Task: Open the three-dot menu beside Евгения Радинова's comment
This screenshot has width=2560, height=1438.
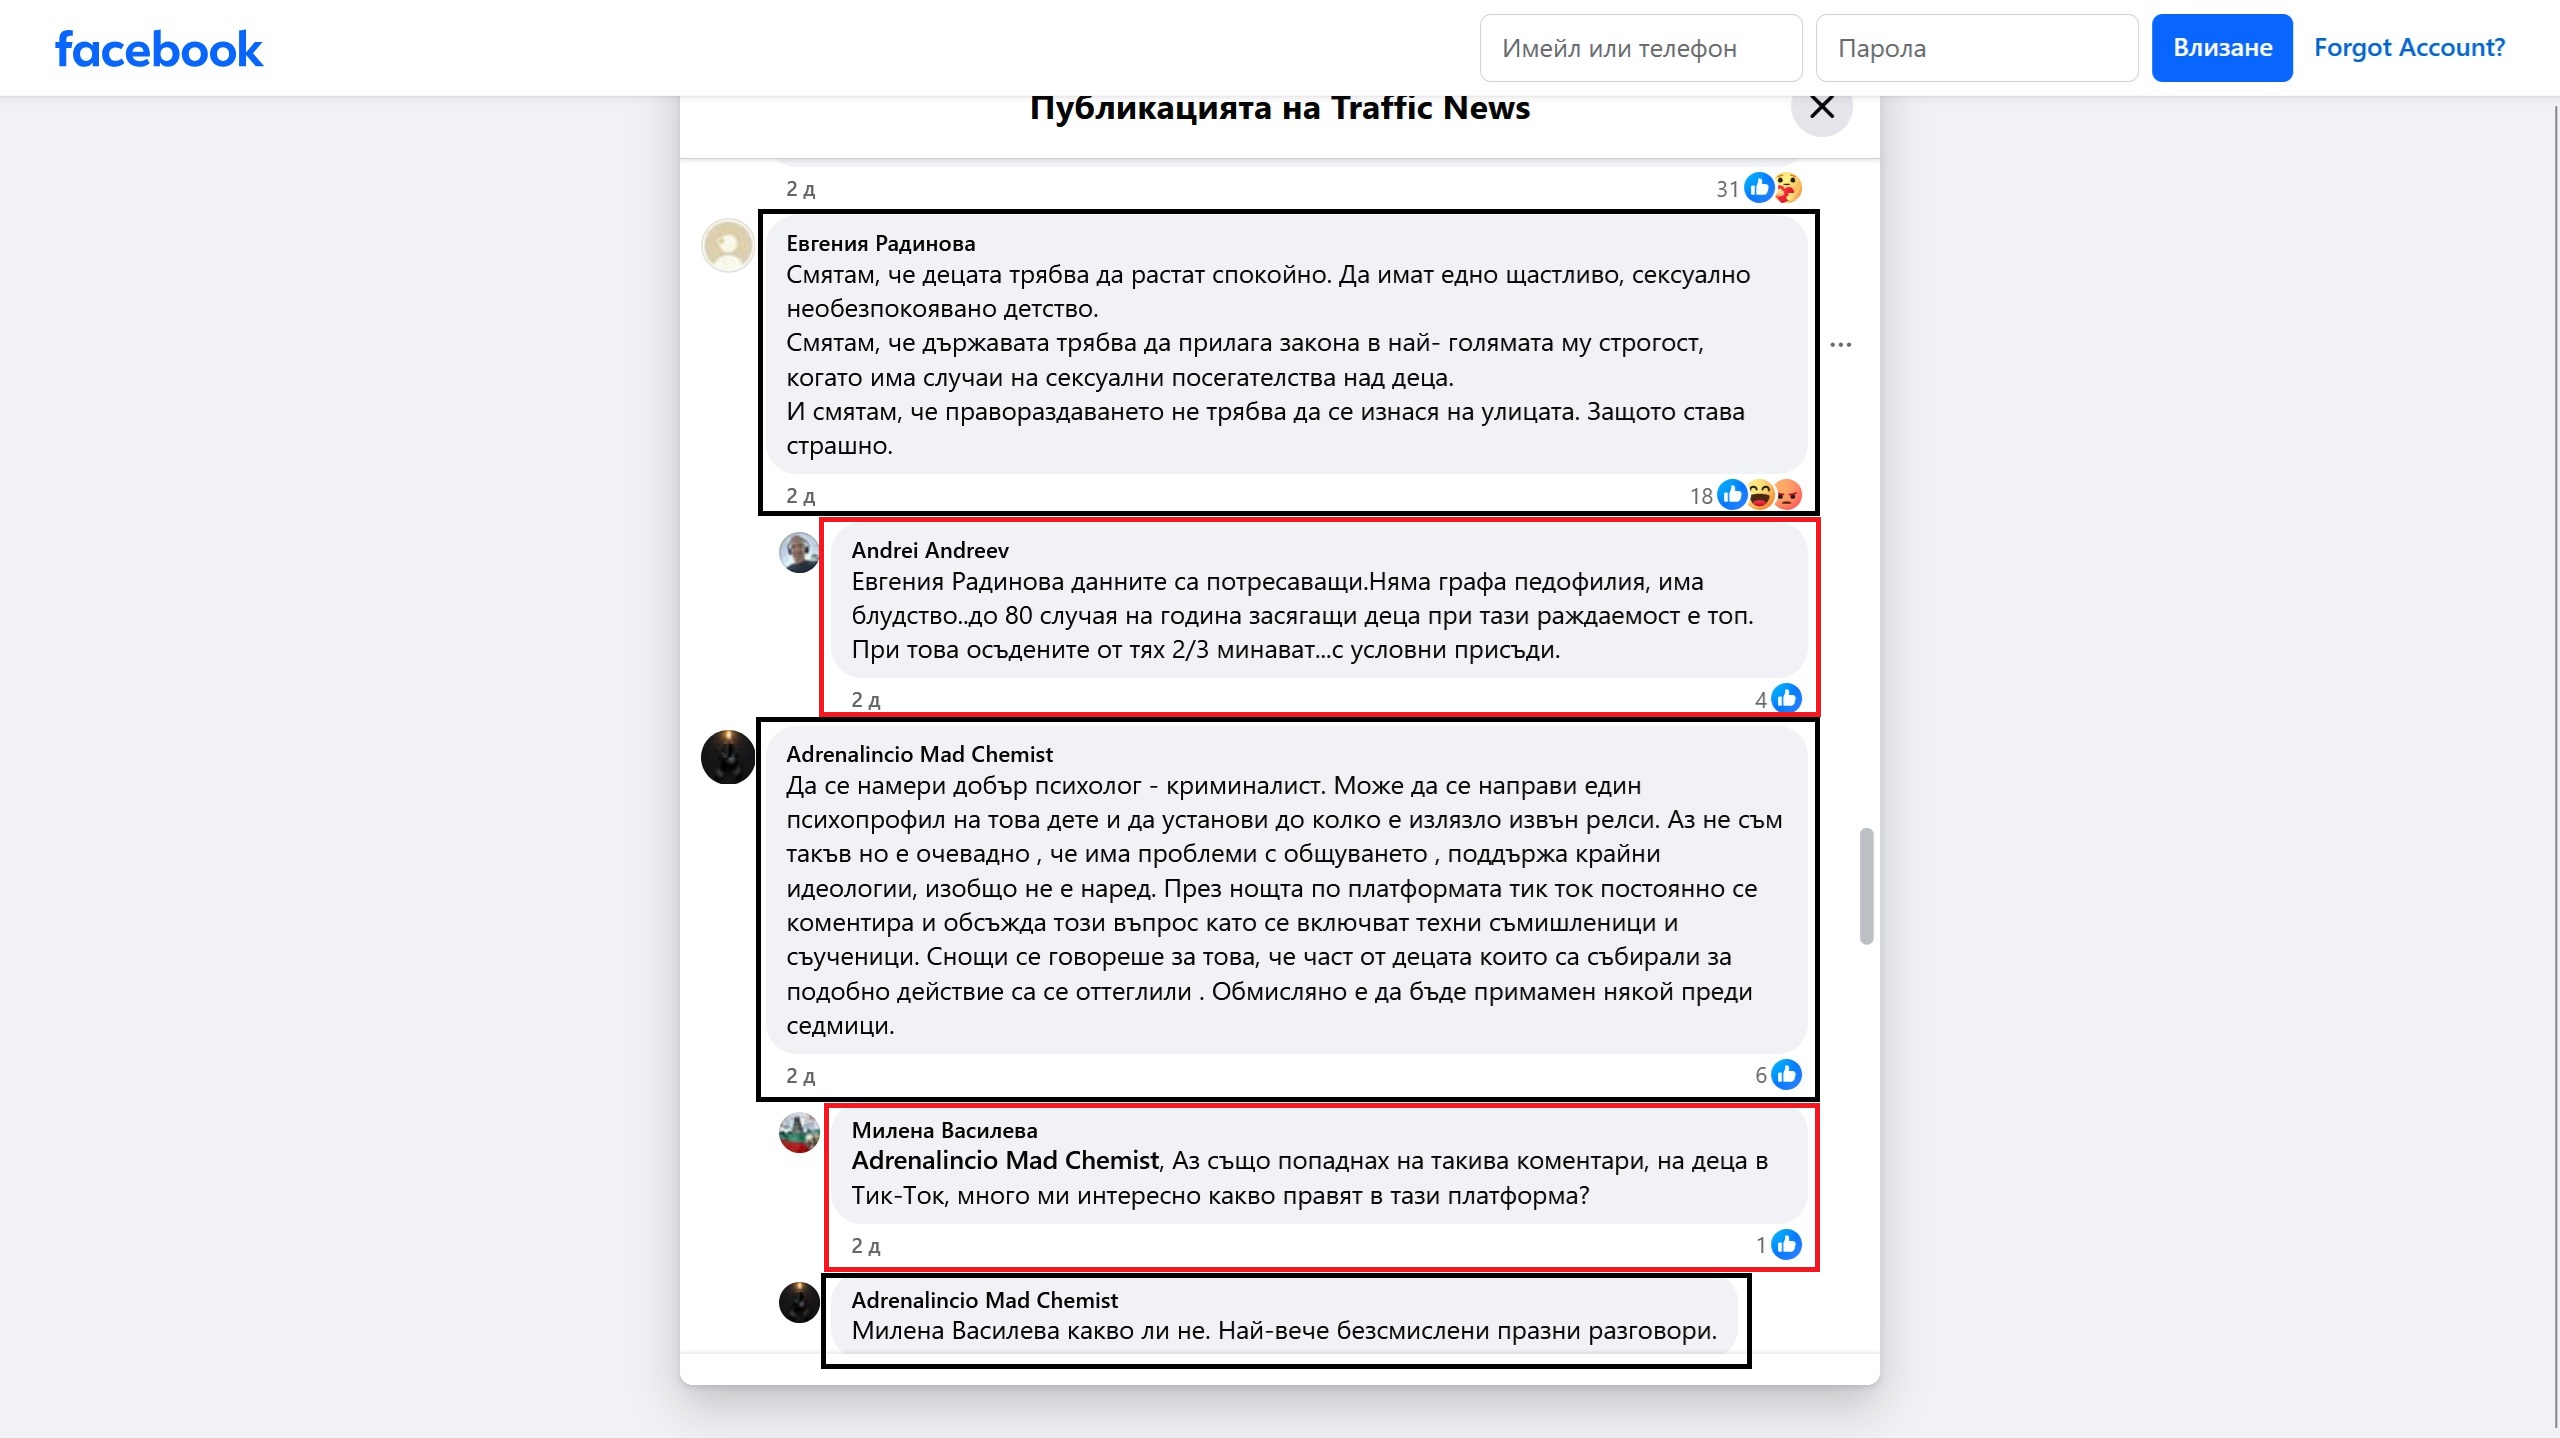Action: [1841, 345]
